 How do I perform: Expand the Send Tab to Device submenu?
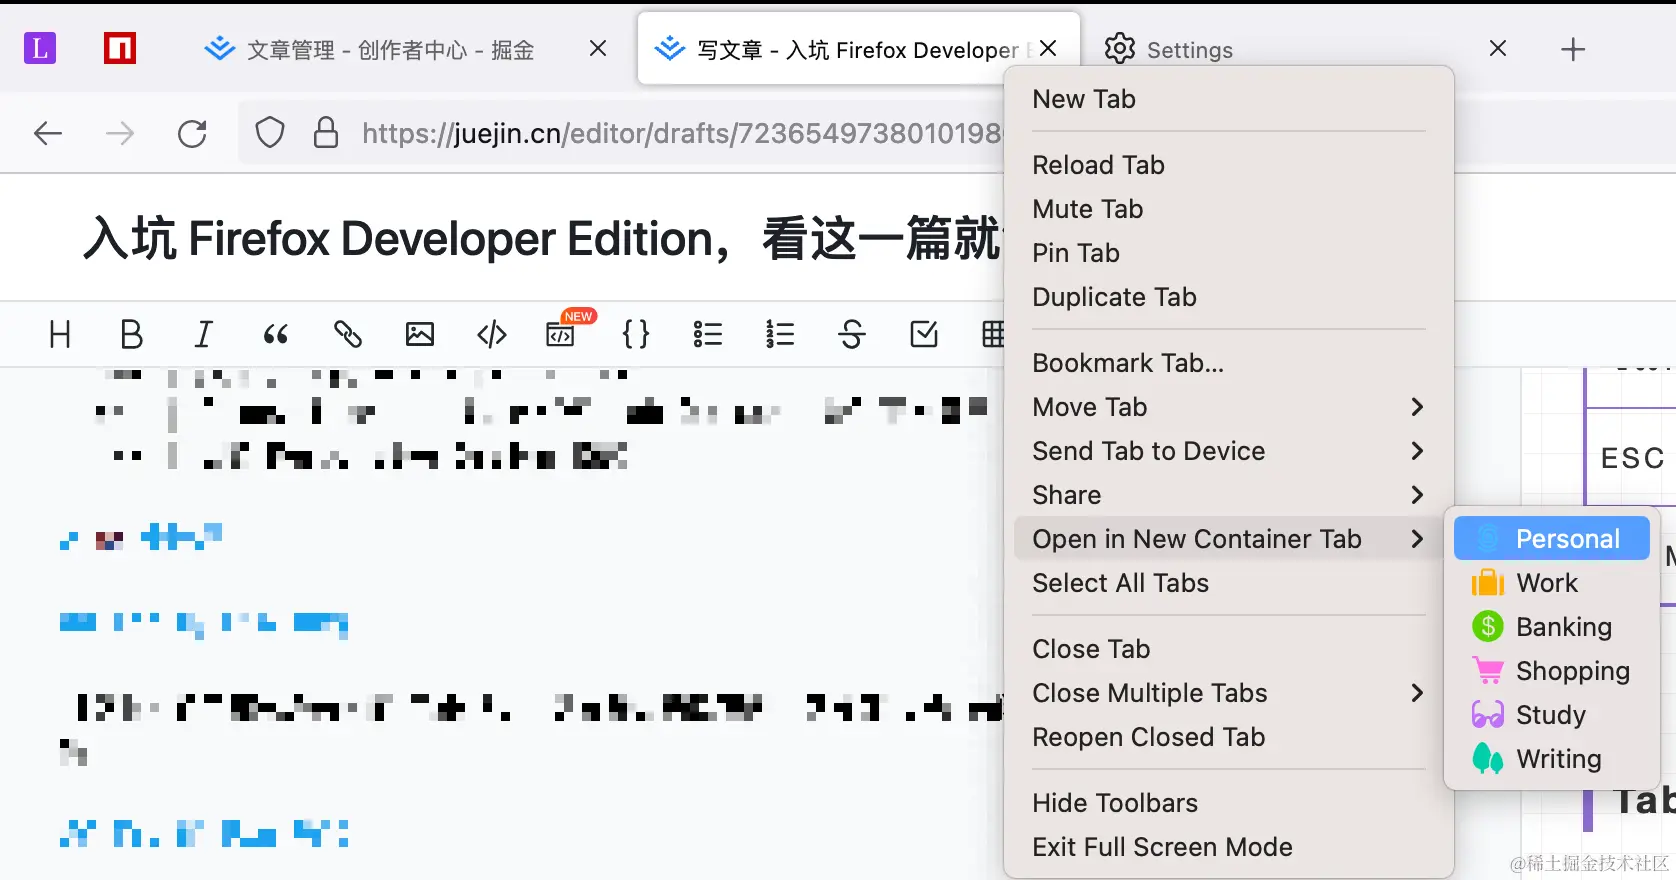1228,451
